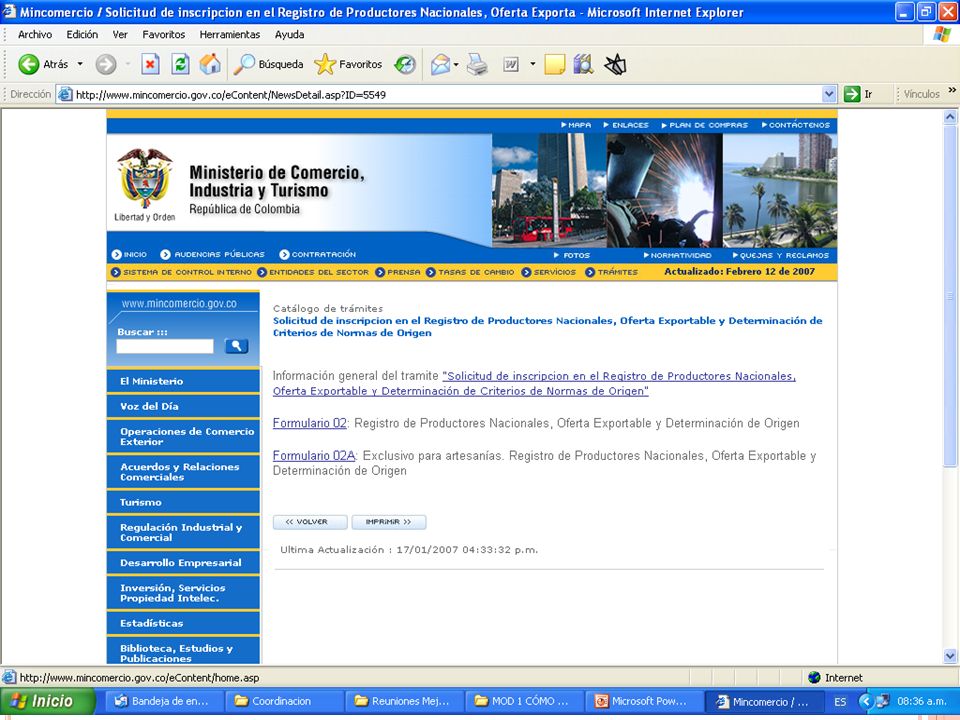The height and width of the screenshot is (720, 960).
Task: Click the IMPRIMIR button
Action: point(388,522)
